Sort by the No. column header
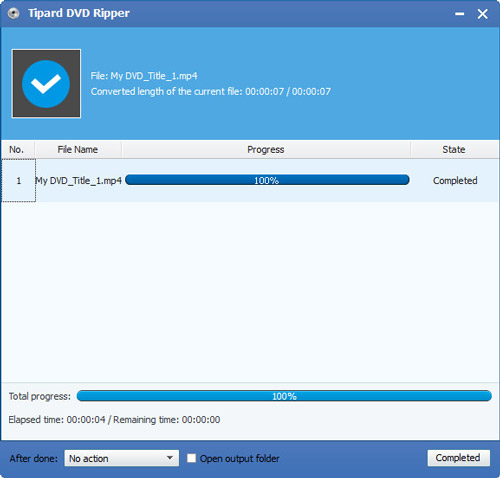This screenshot has width=500, height=478. pyautogui.click(x=18, y=149)
